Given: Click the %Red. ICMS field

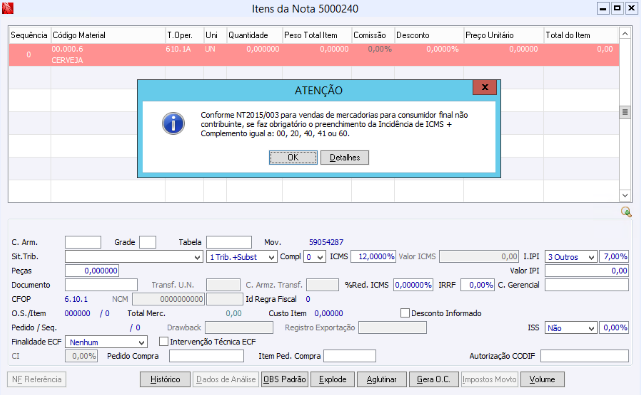Looking at the screenshot, I should [413, 285].
